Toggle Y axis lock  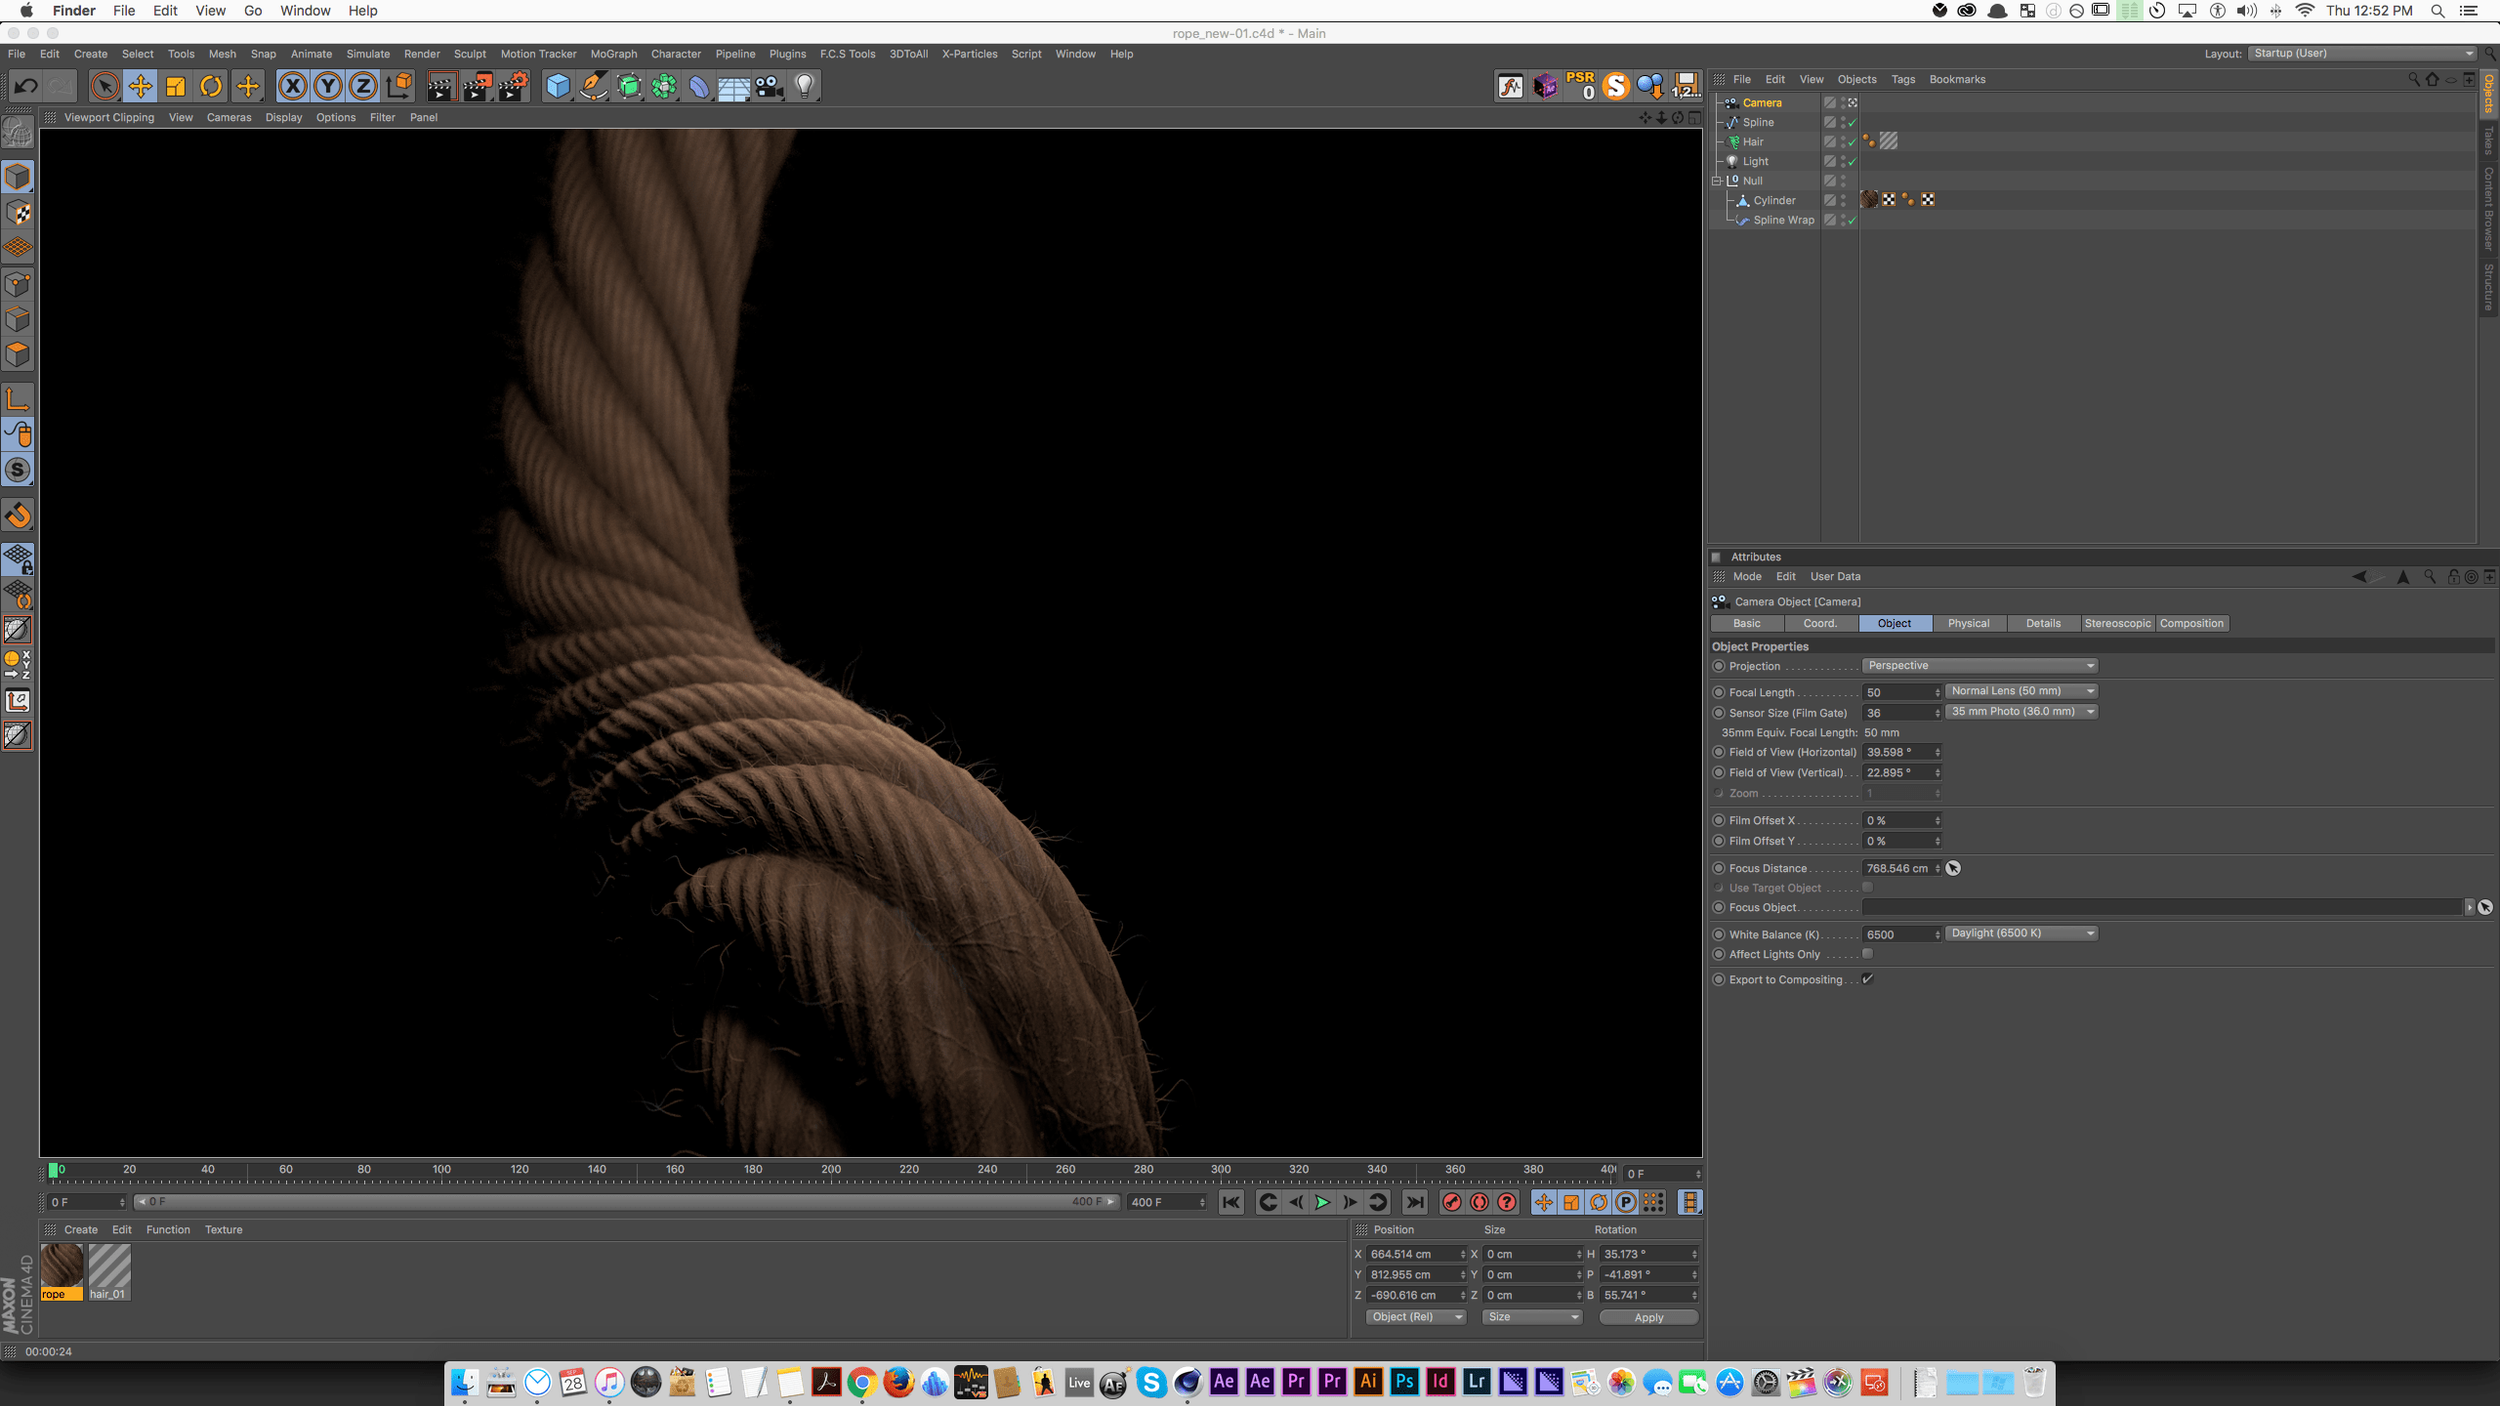[x=328, y=86]
